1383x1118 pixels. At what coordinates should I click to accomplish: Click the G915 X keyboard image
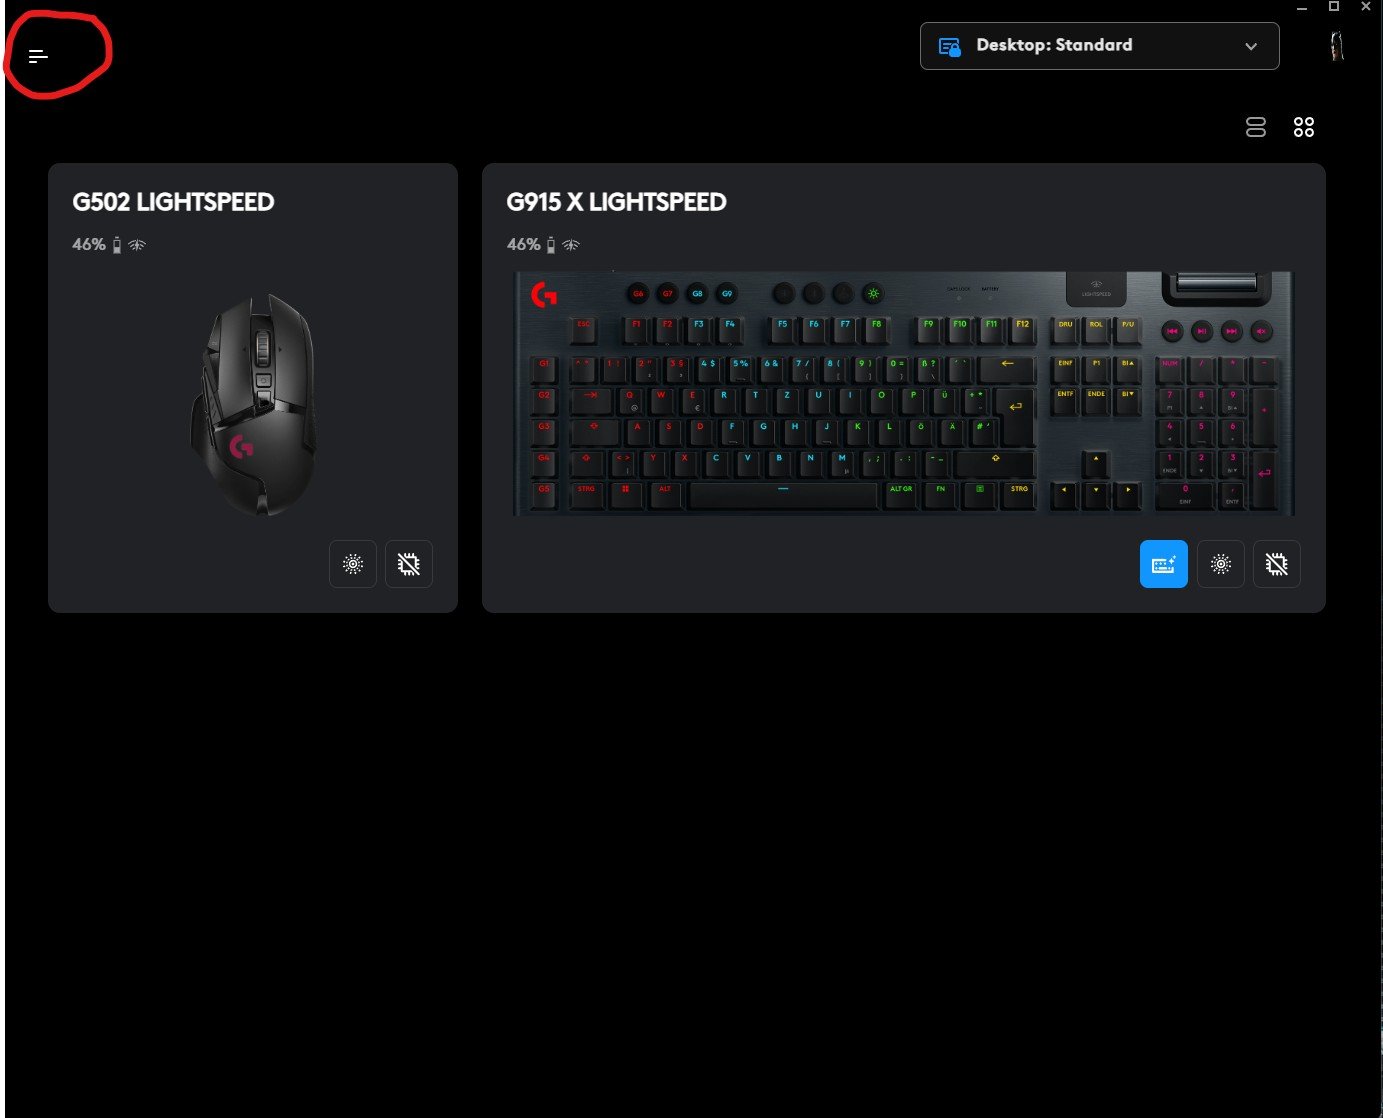coord(904,393)
